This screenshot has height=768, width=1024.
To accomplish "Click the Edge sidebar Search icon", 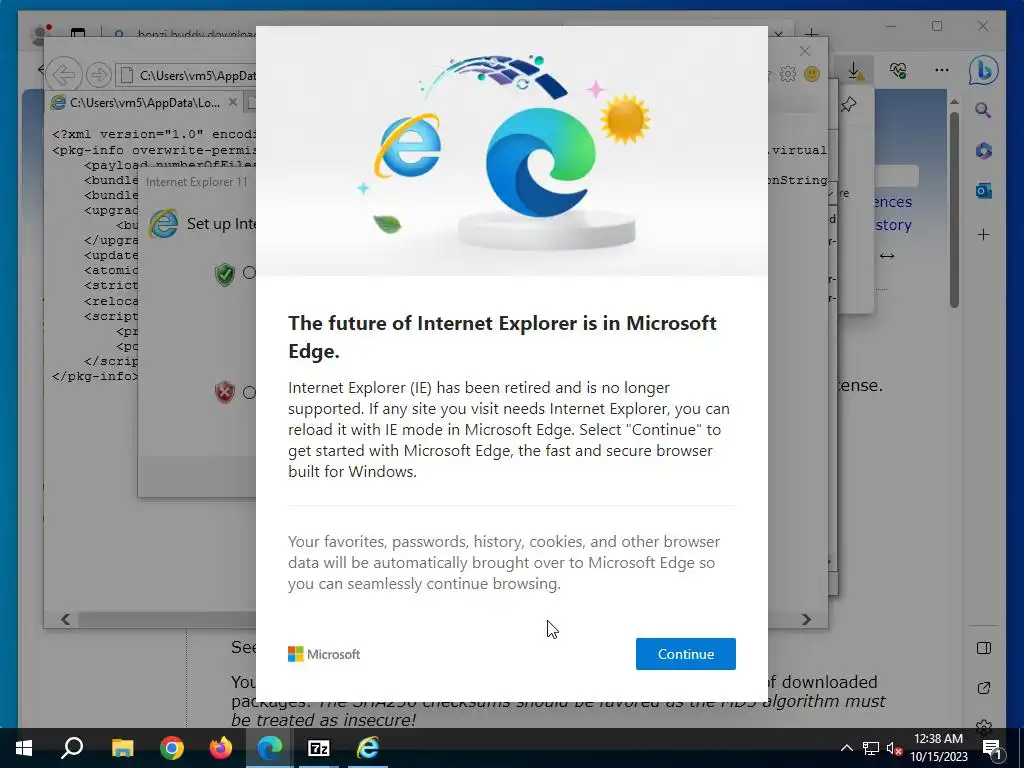I will click(983, 110).
